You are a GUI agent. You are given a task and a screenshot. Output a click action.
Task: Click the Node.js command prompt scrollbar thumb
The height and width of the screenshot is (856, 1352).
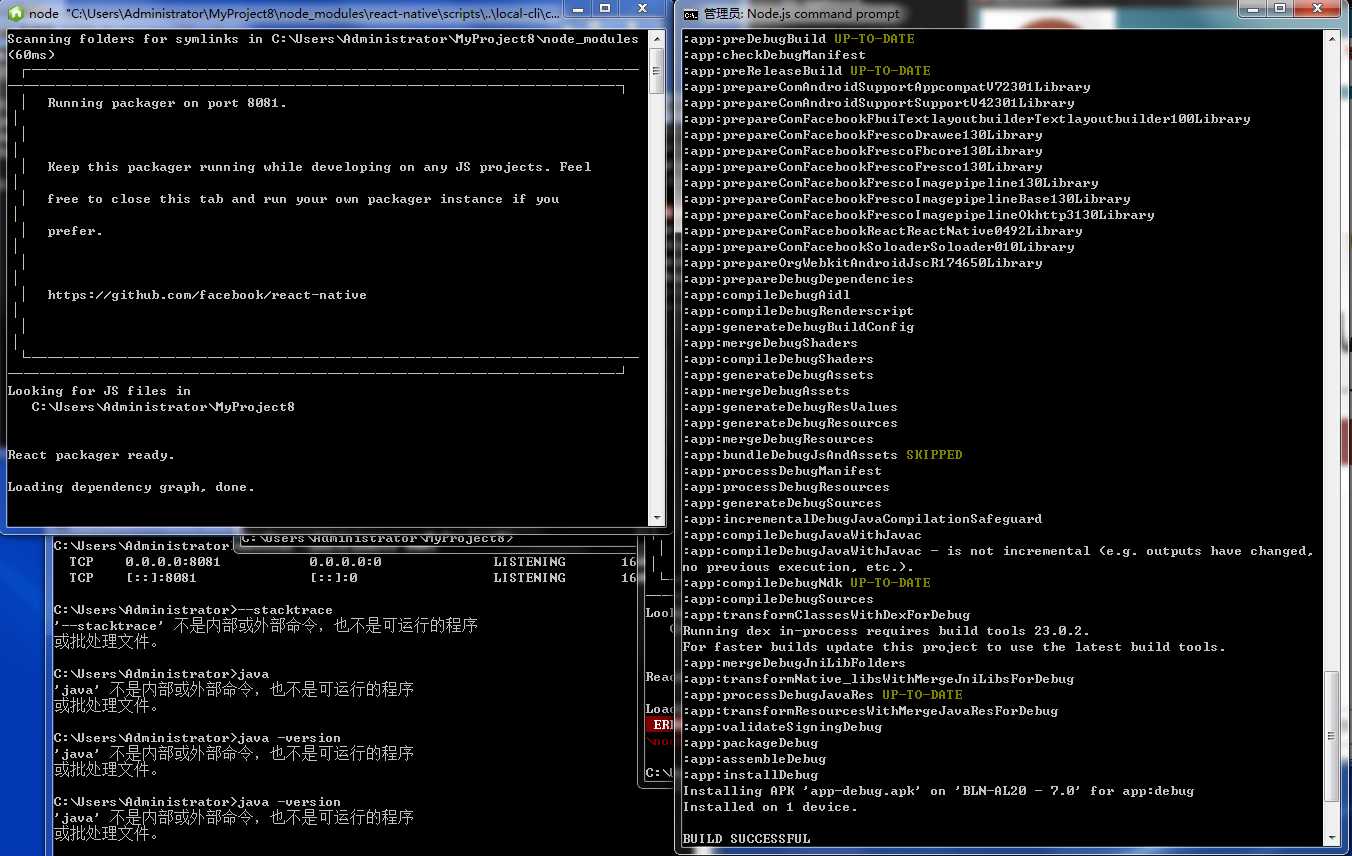[x=1332, y=735]
